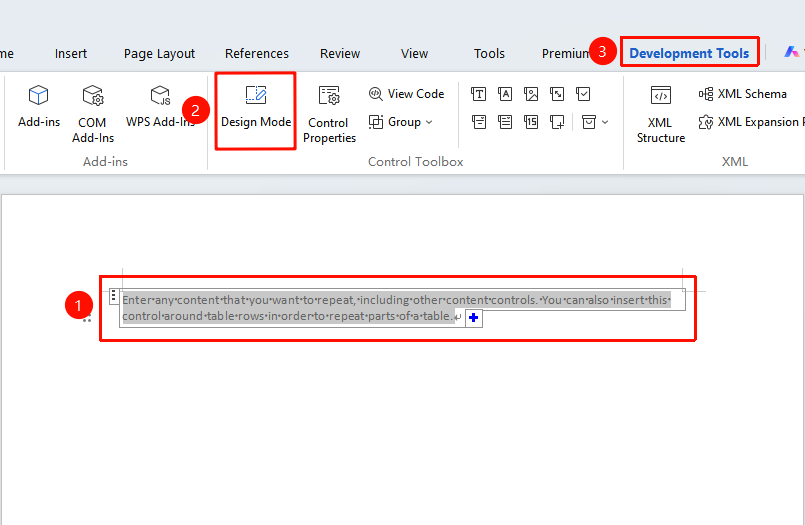Switch to the Insert tab
This screenshot has width=805, height=525.
tap(71, 53)
